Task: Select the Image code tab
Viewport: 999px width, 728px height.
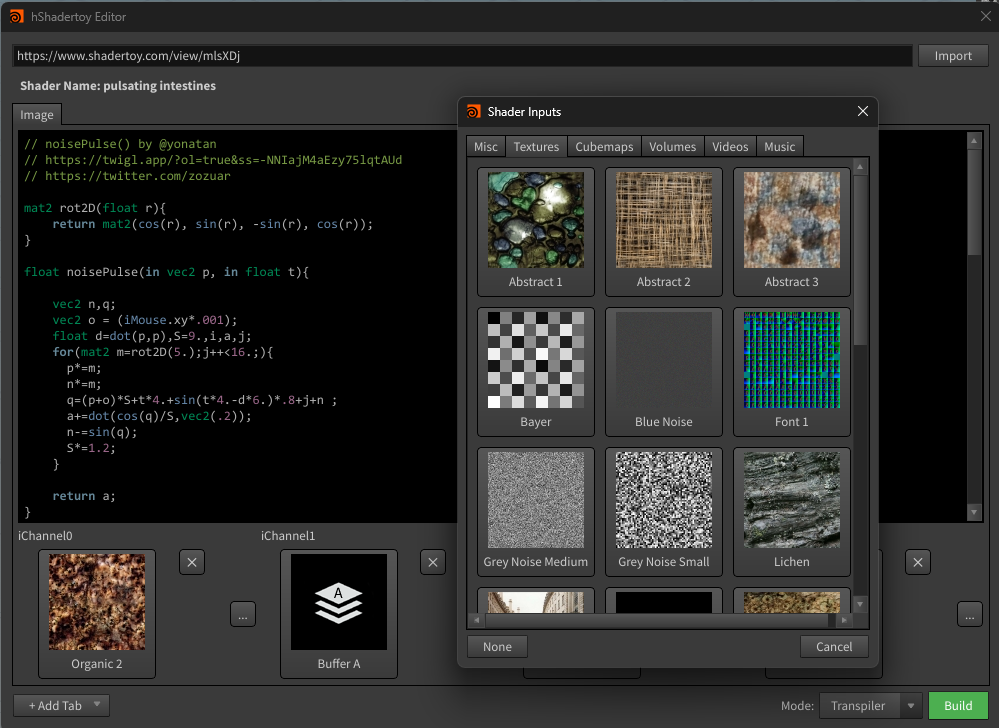Action: [37, 115]
